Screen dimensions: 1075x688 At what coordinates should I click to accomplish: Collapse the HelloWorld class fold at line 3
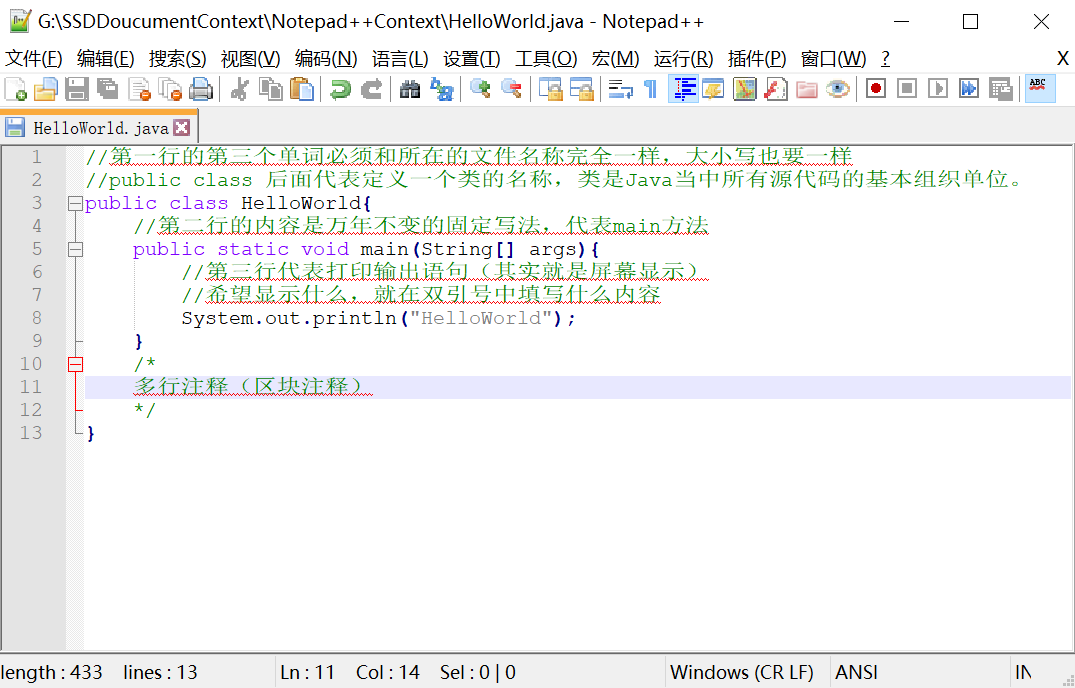[x=75, y=204]
